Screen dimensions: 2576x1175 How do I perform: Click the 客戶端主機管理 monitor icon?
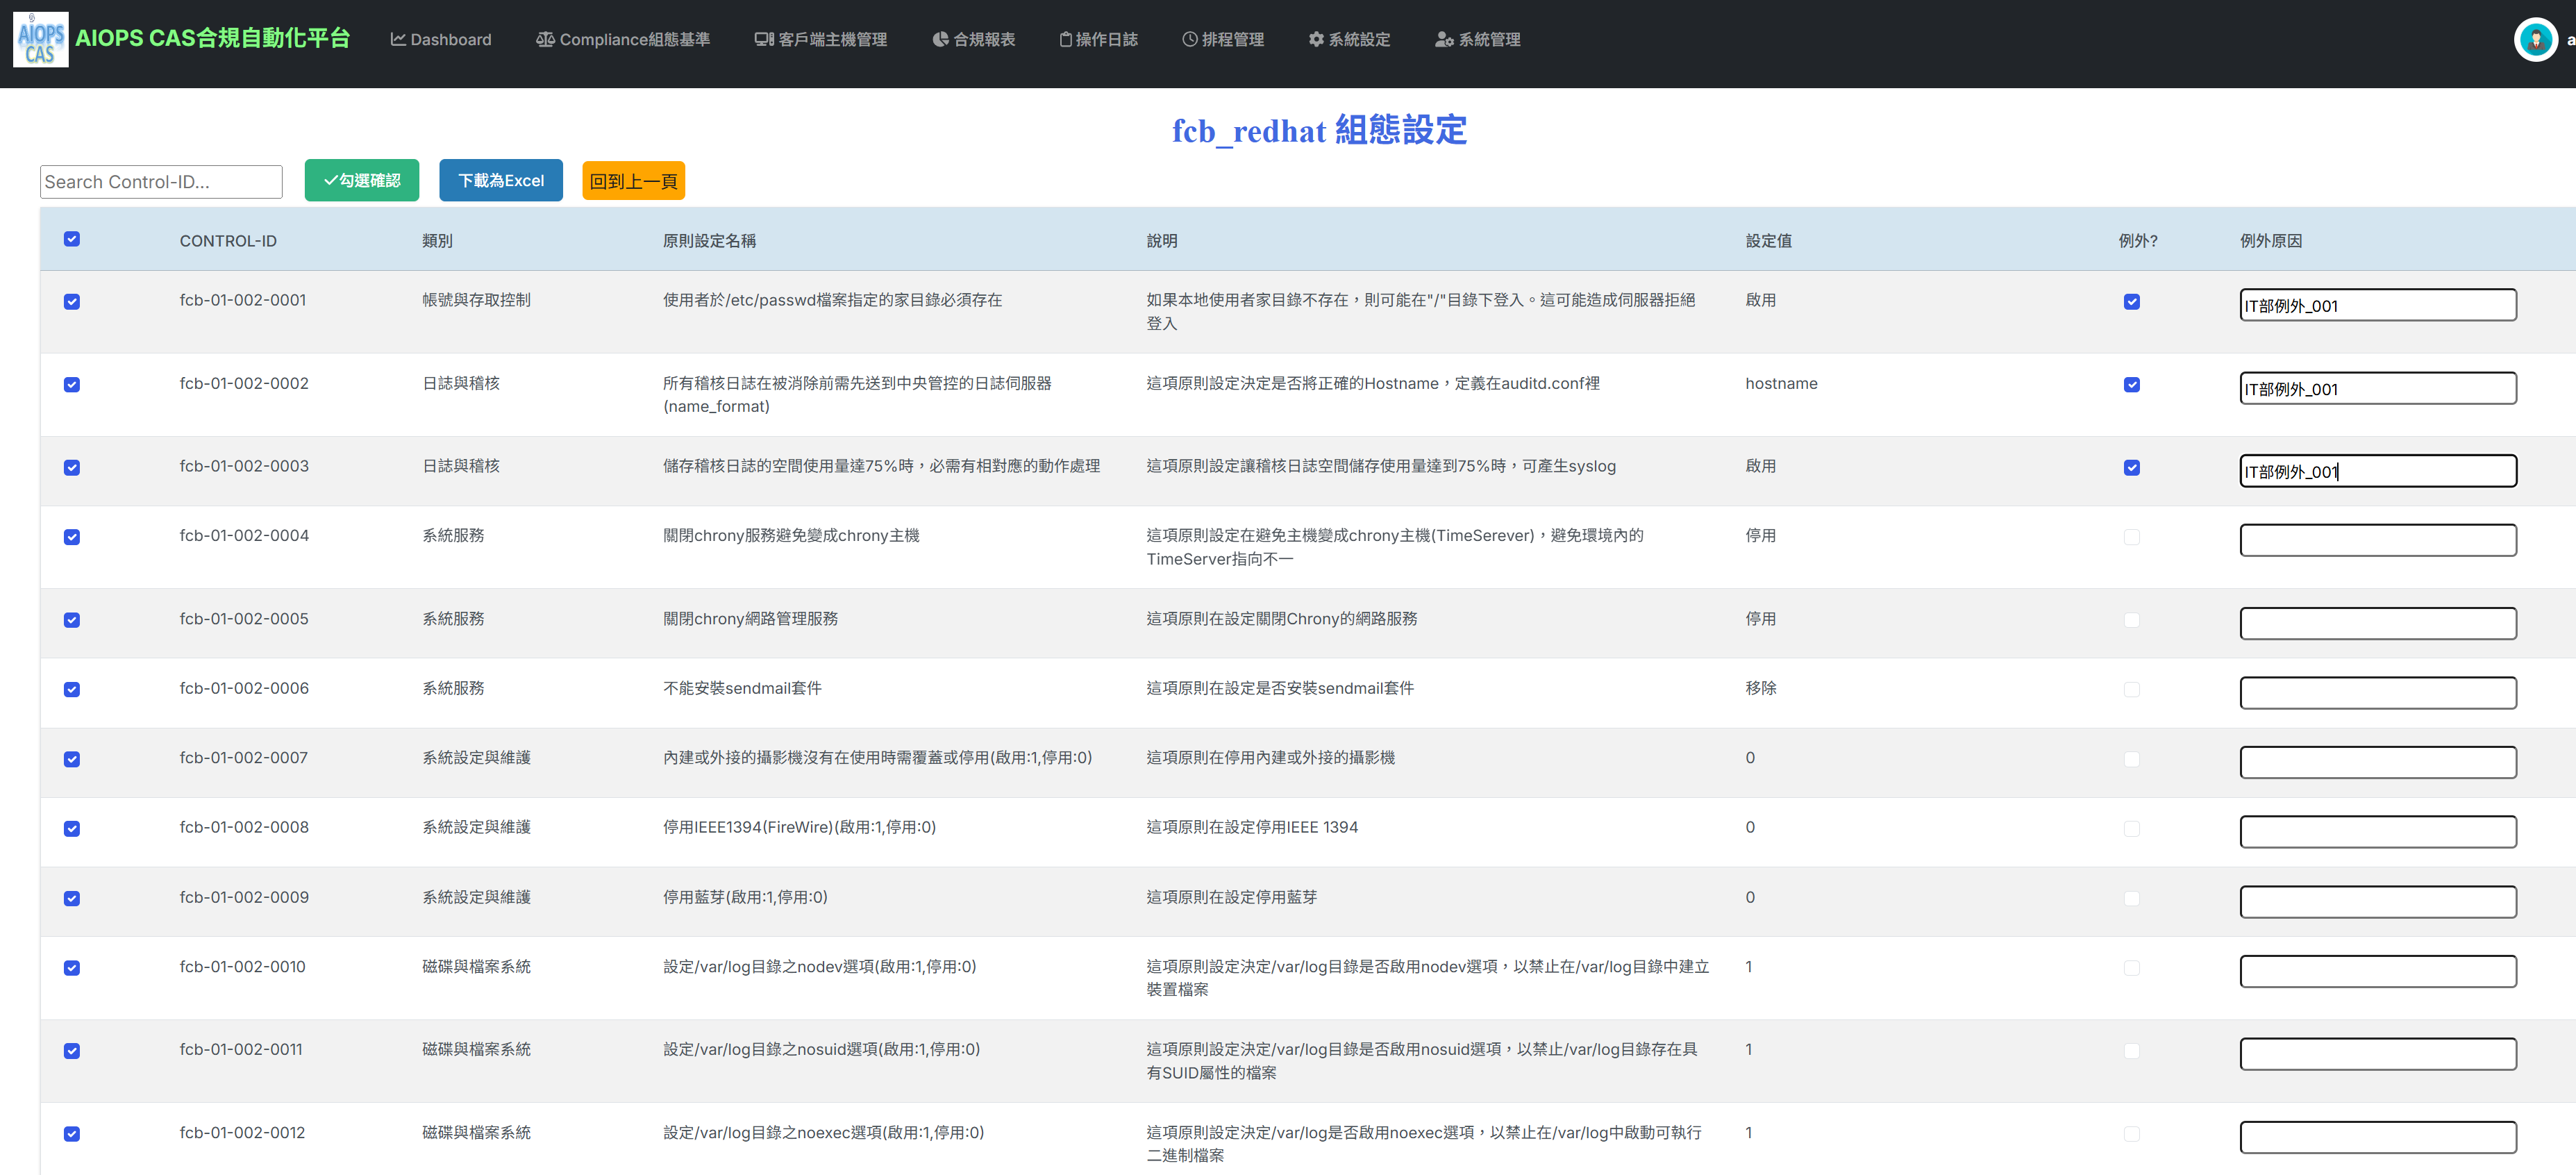(764, 40)
